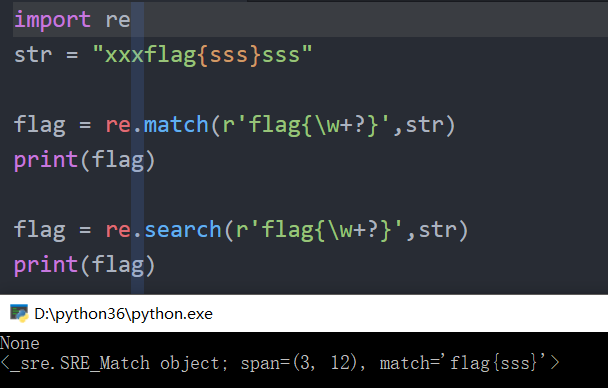Click the empty line between str and flag assignment
This screenshot has height=388, width=608.
(304, 90)
